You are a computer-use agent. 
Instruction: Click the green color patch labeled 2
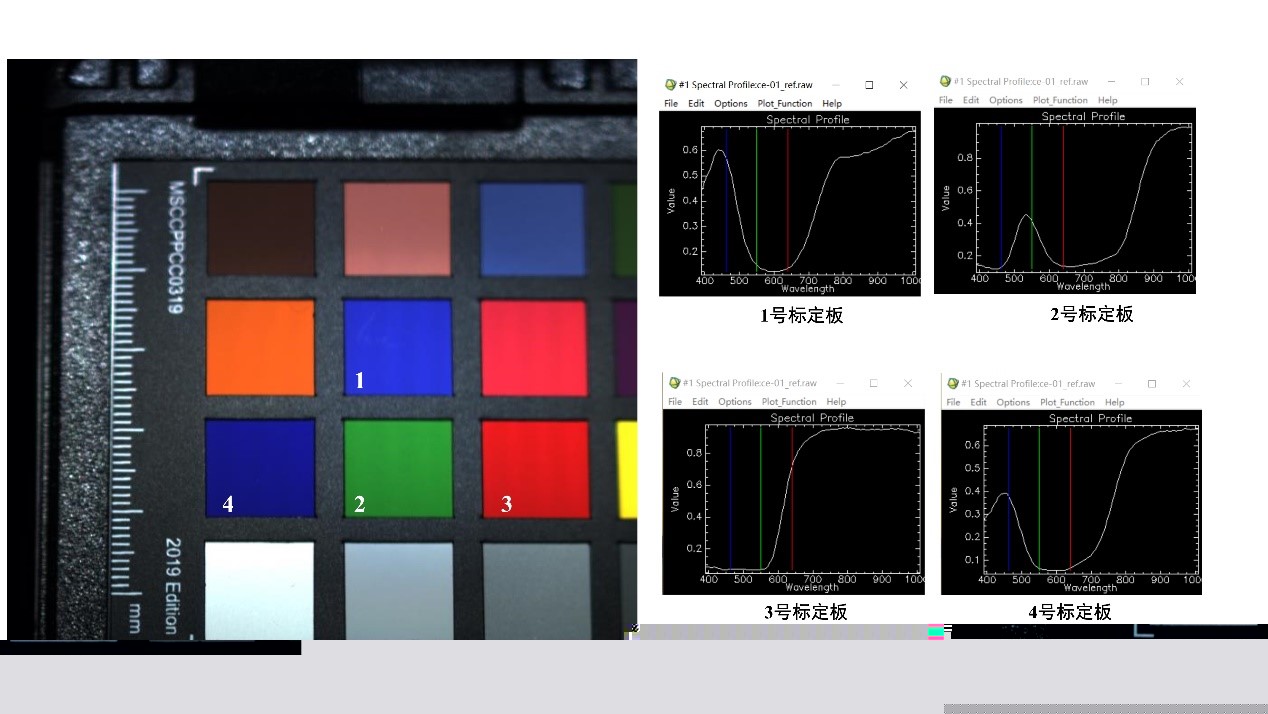(398, 460)
